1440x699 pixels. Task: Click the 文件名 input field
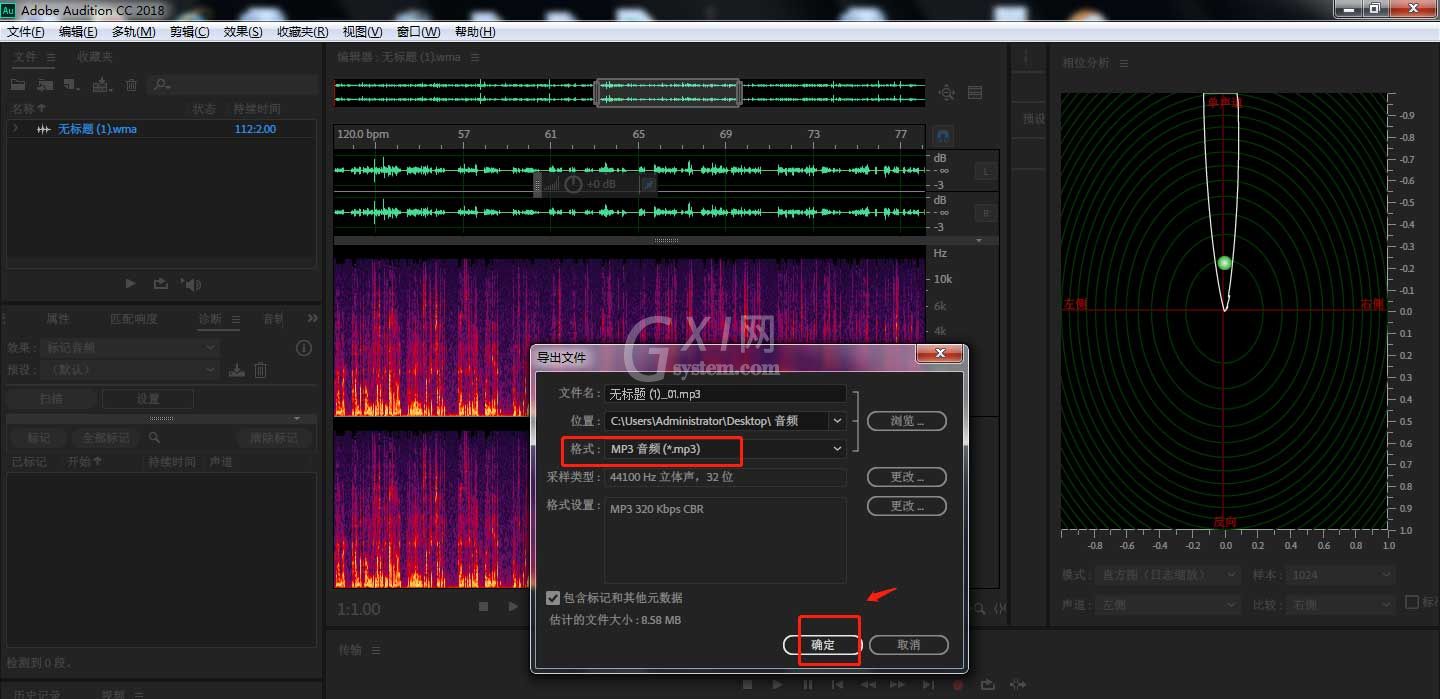click(725, 394)
